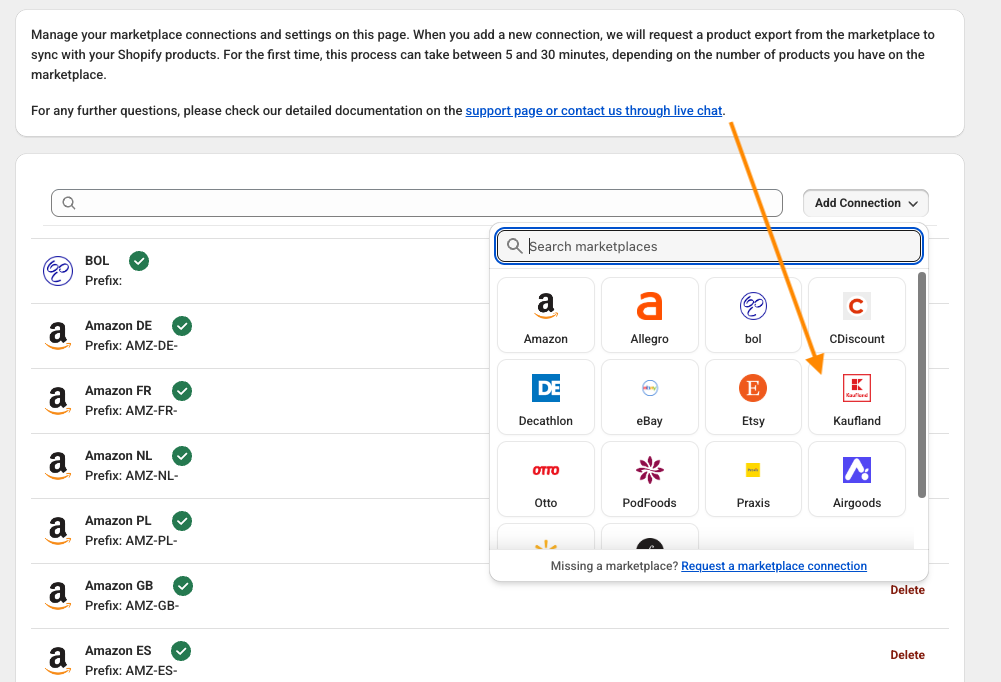Click green check status beside Amazon NL
1001x682 pixels.
pyautogui.click(x=182, y=456)
